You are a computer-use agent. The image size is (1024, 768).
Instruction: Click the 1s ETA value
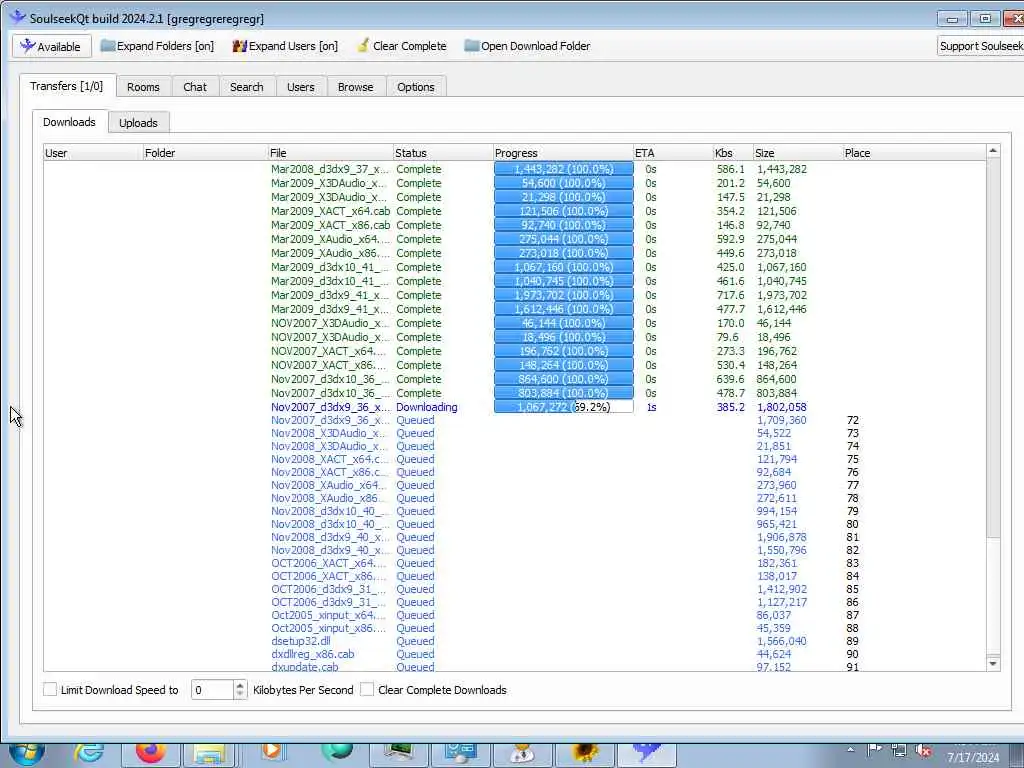coord(651,407)
